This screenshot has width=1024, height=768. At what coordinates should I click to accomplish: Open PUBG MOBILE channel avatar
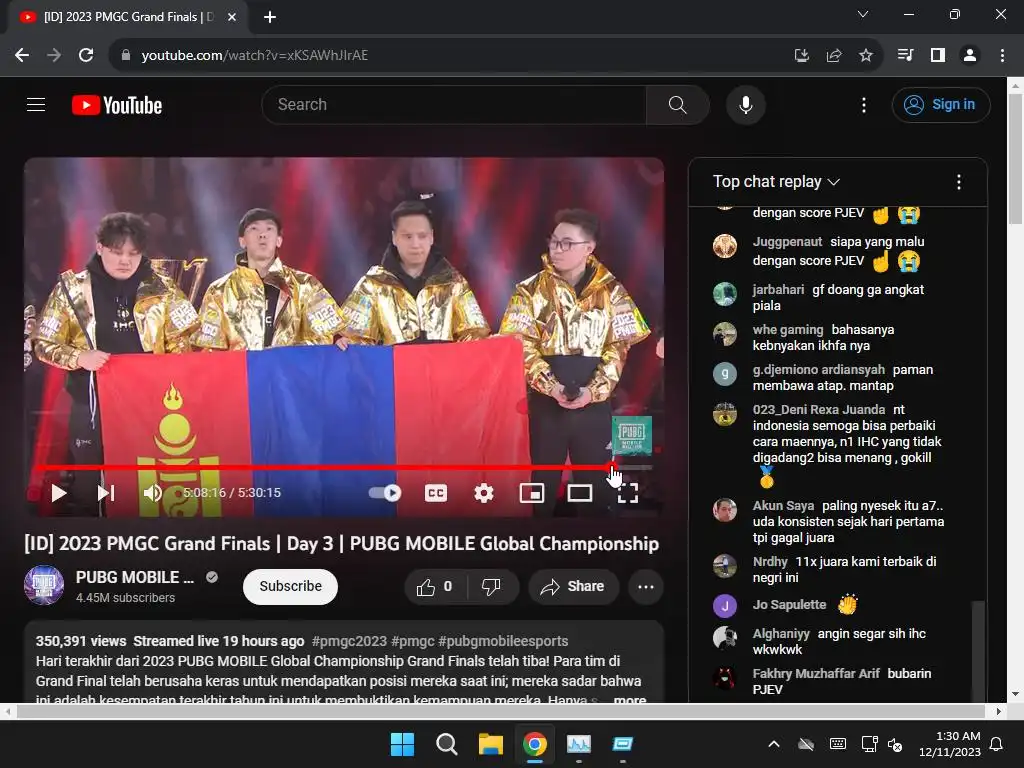[44, 585]
